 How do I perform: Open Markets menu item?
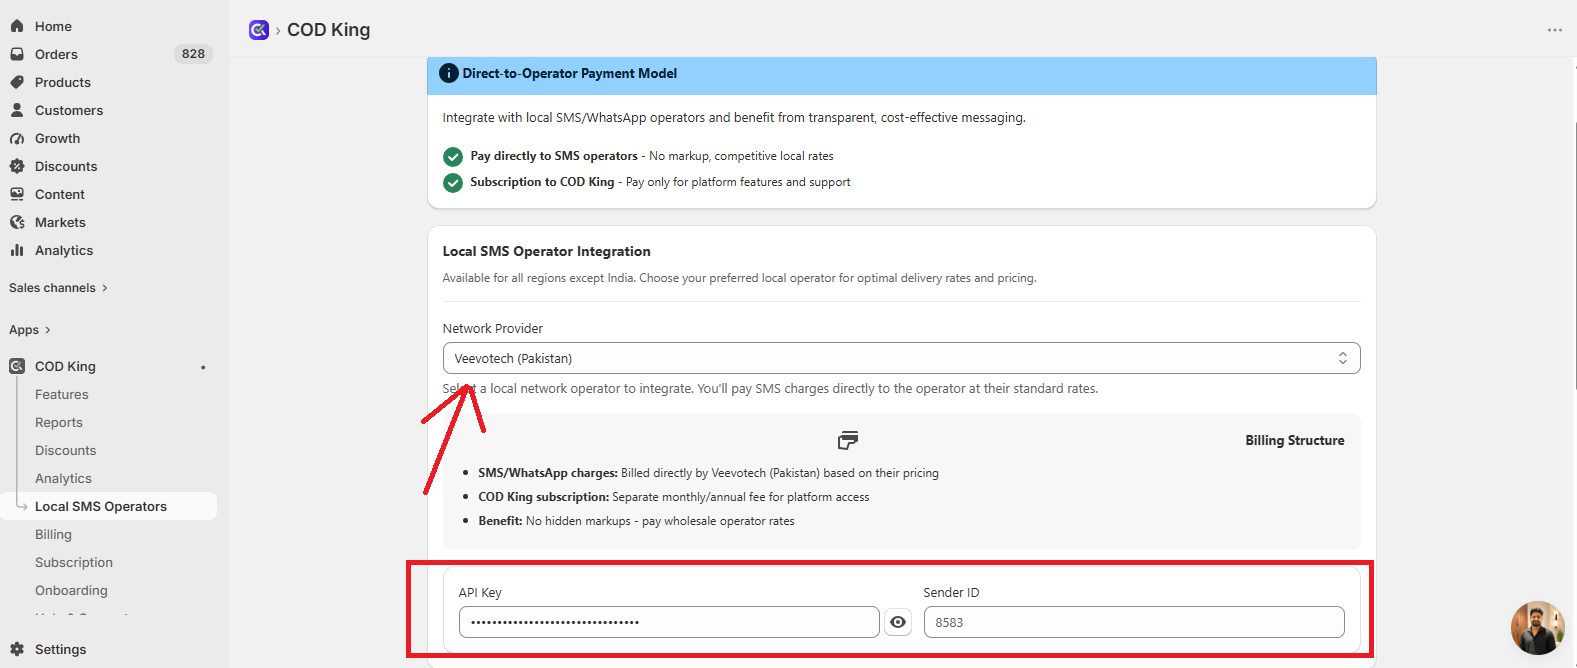60,222
